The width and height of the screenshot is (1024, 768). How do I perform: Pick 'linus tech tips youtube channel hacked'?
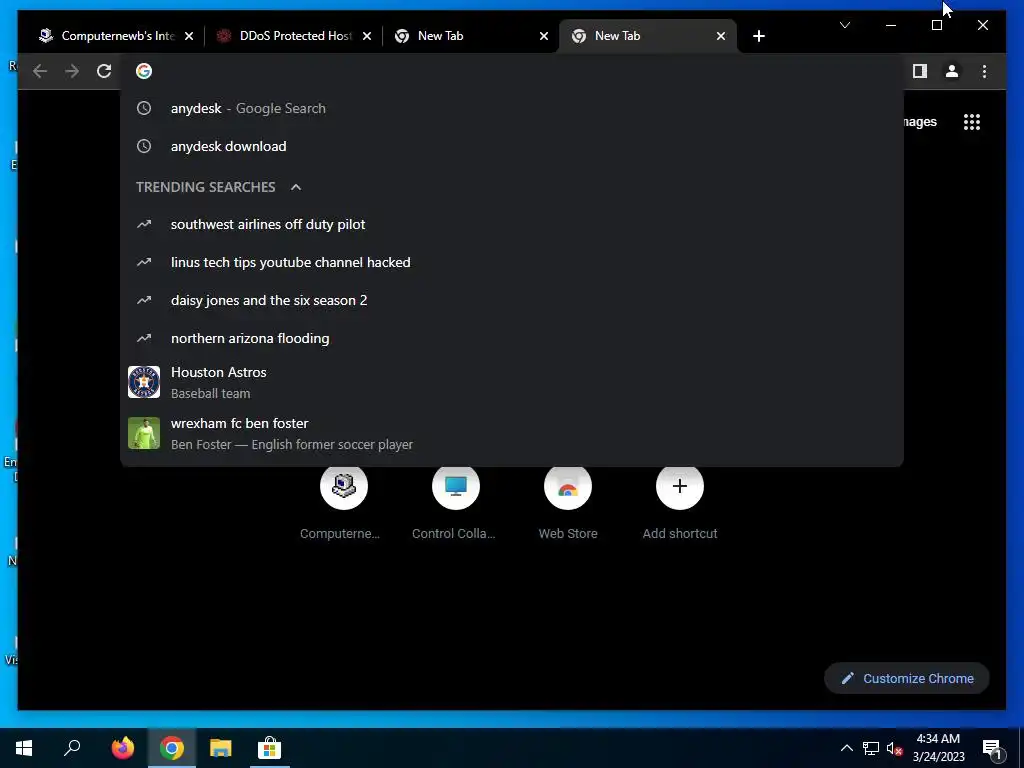(x=511, y=263)
